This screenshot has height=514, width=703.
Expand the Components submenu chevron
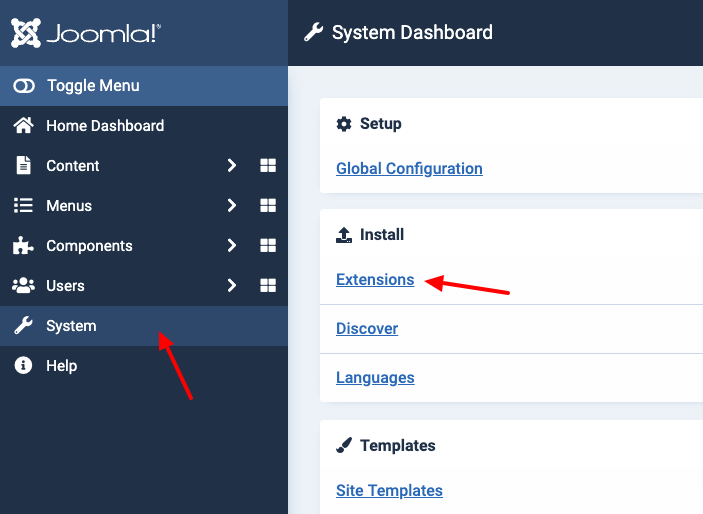click(x=231, y=245)
